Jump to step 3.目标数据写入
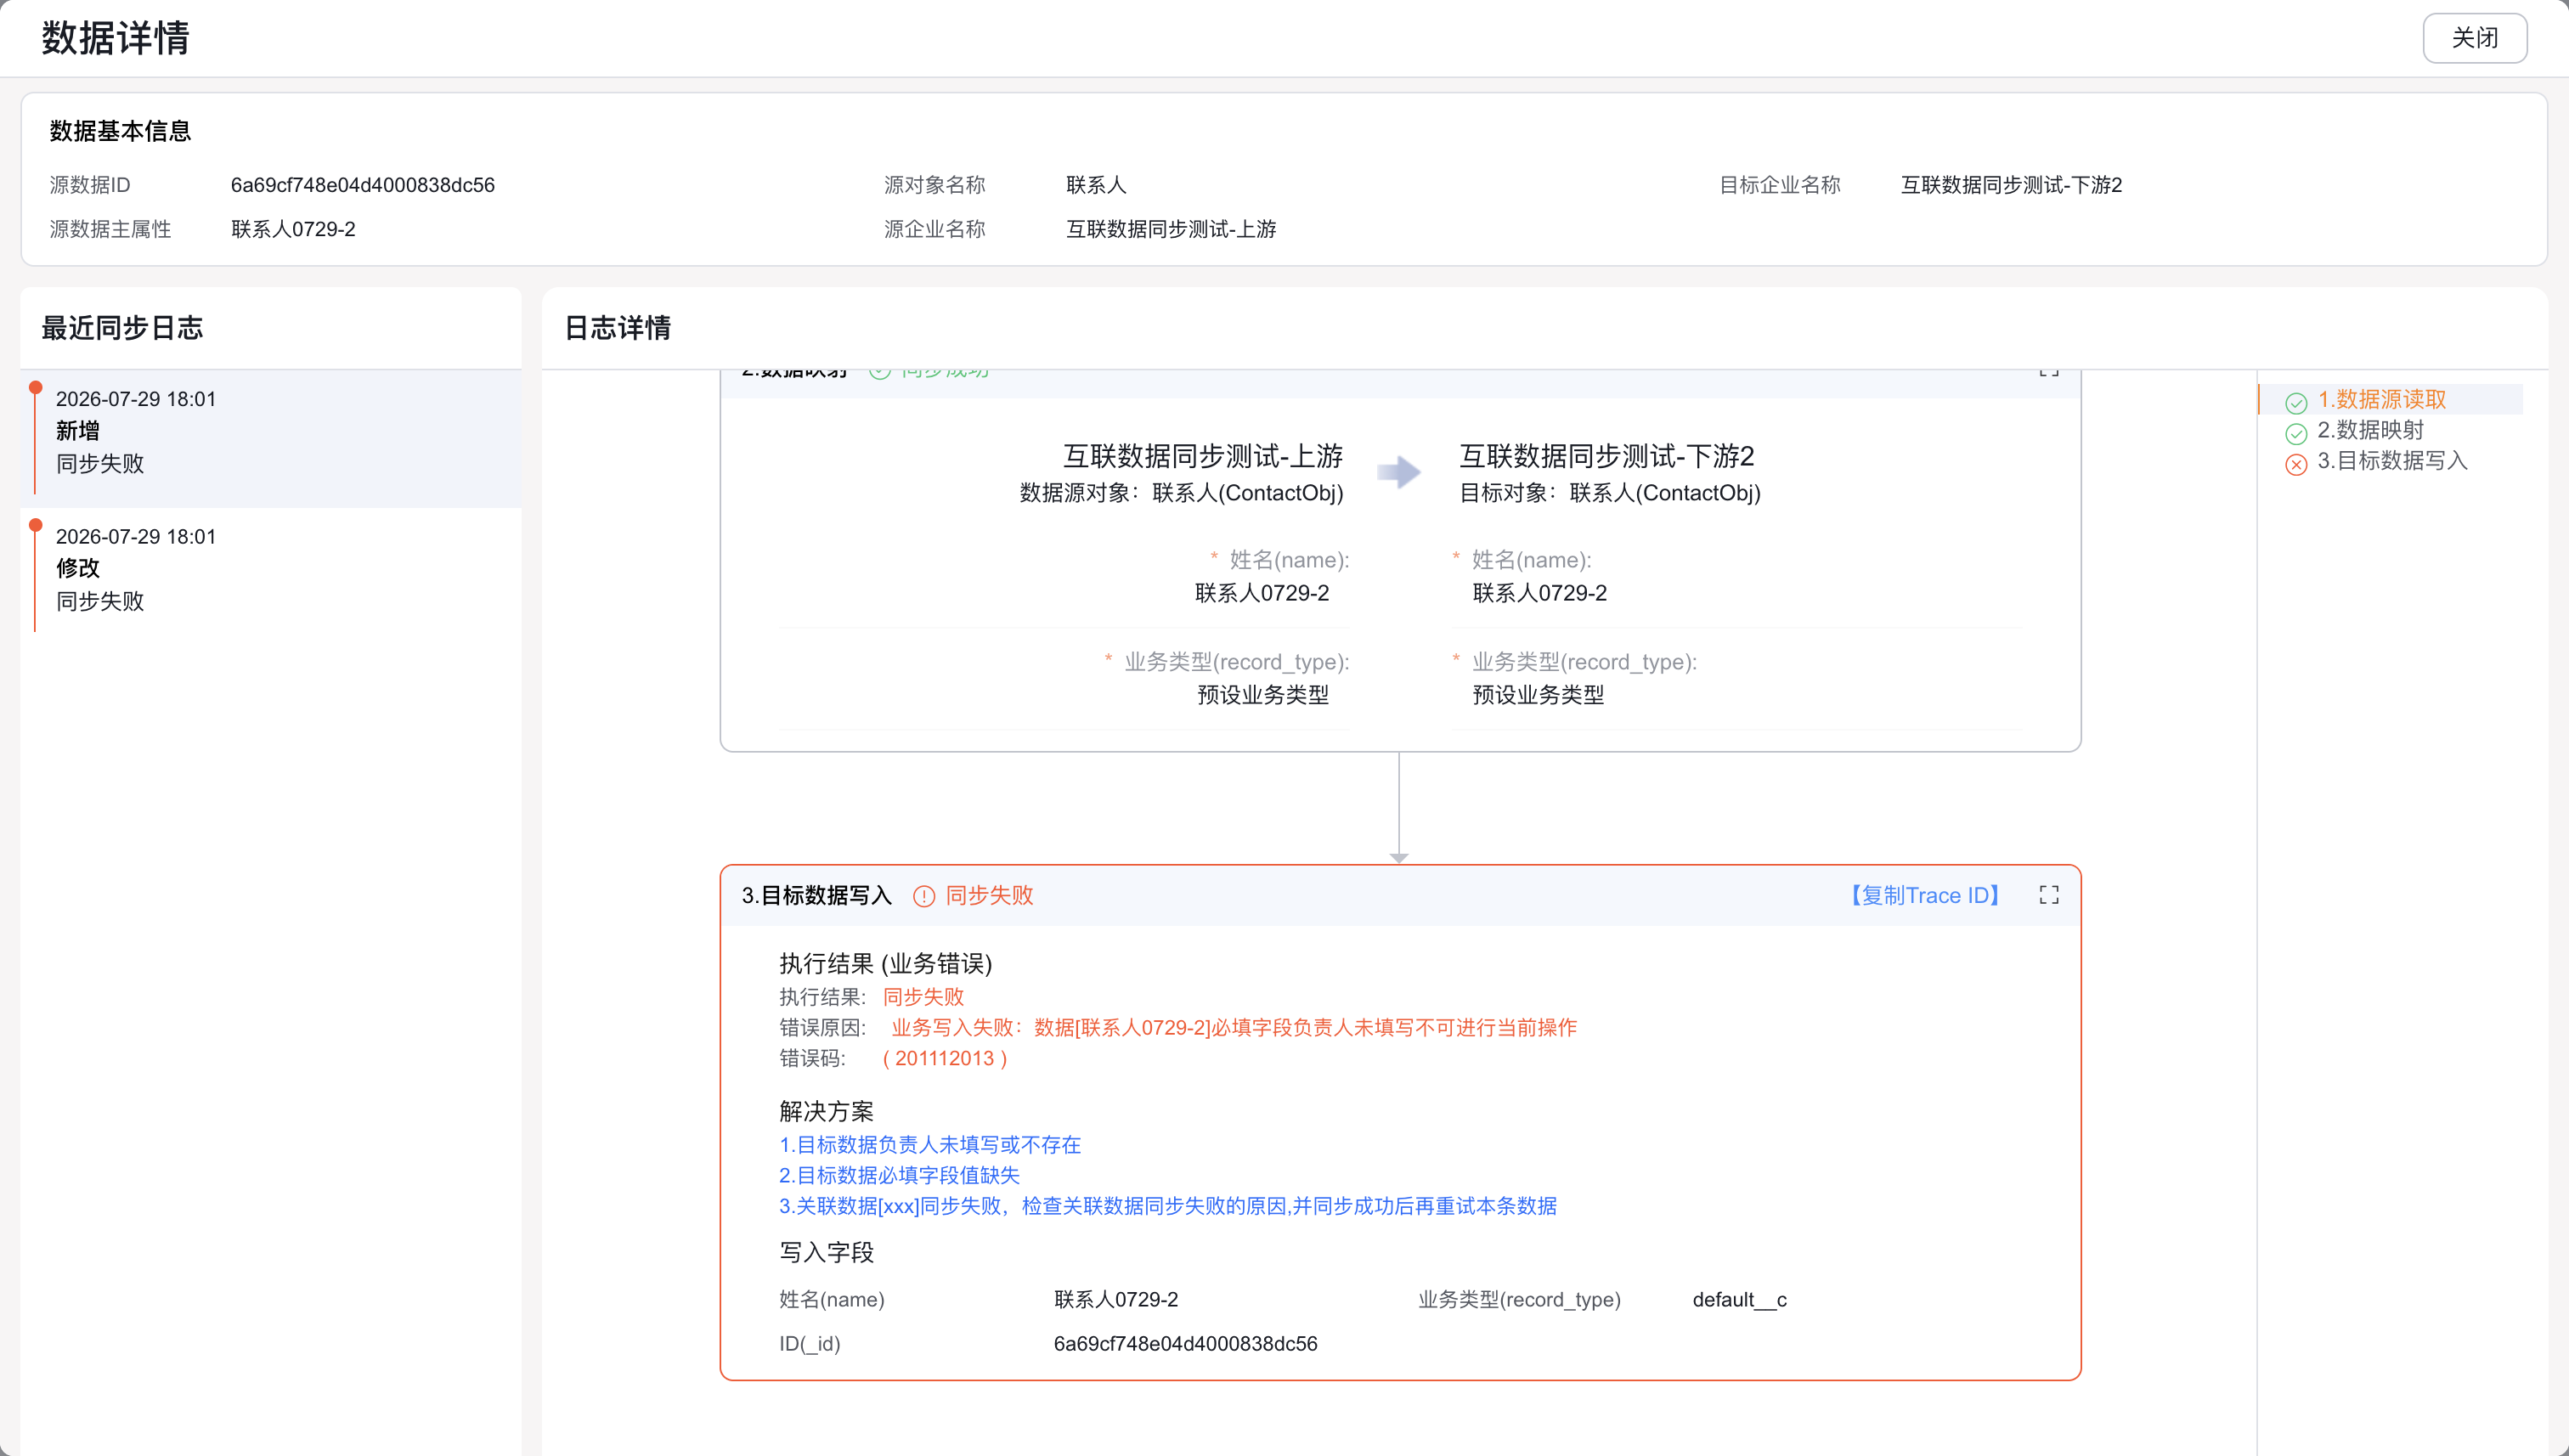The height and width of the screenshot is (1456, 2569). pyautogui.click(x=2392, y=460)
